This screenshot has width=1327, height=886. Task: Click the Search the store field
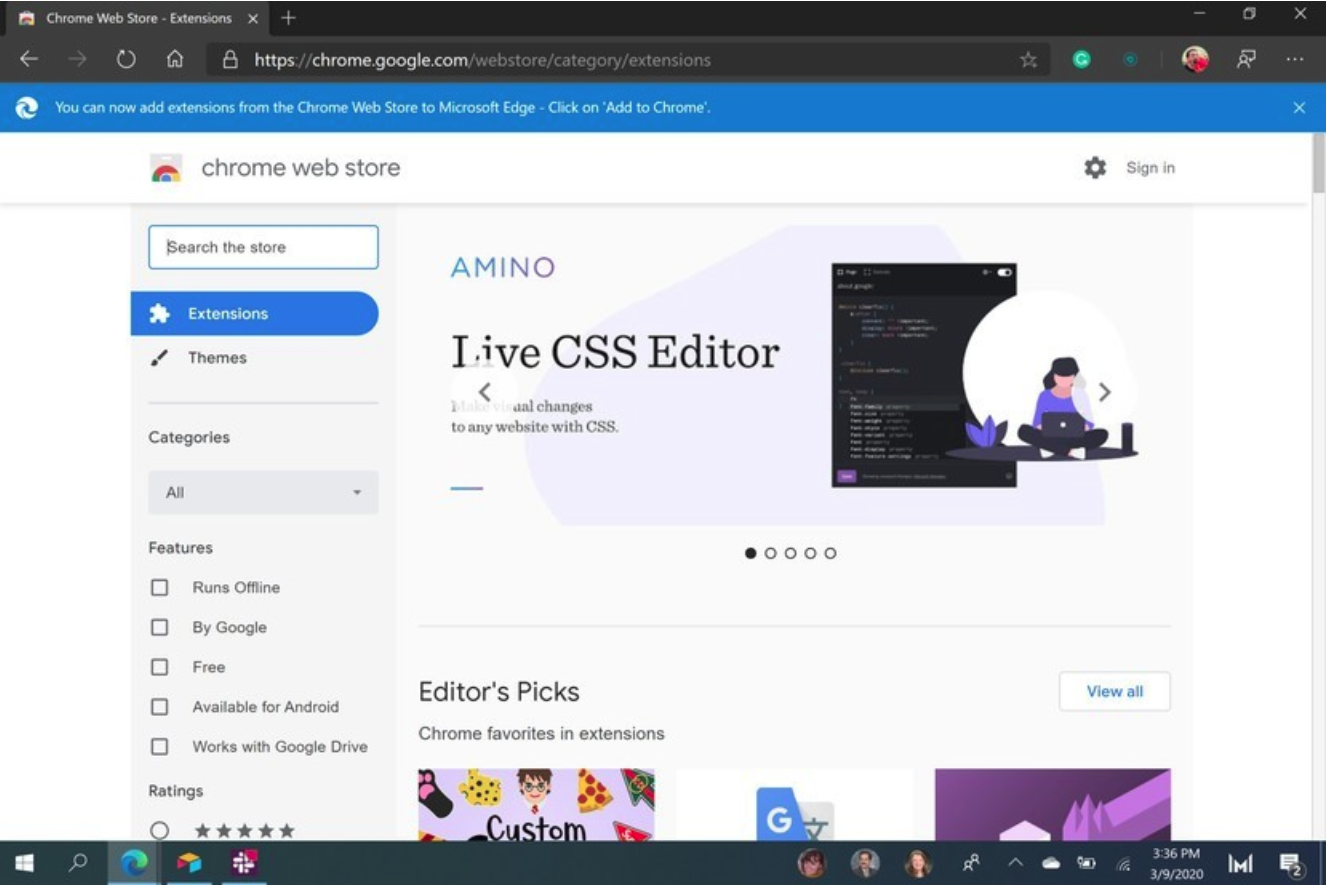point(262,247)
